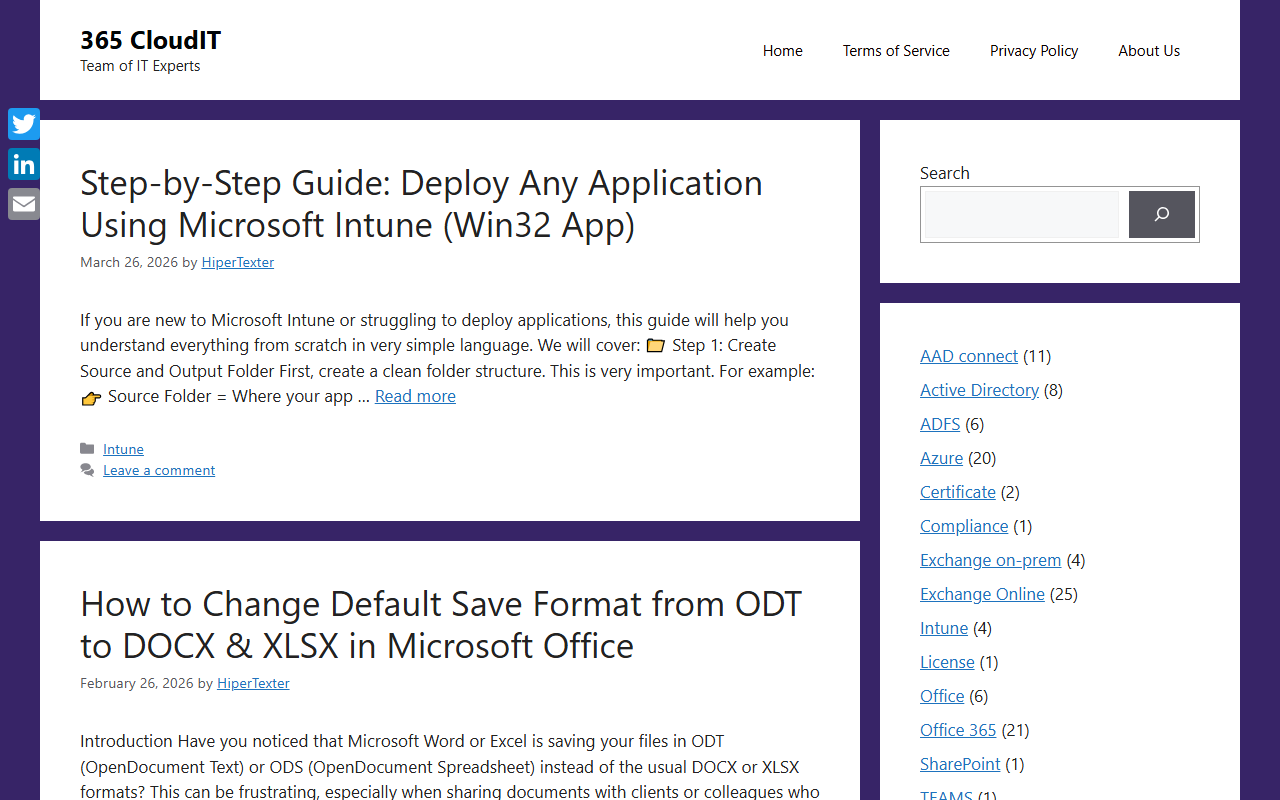This screenshot has height=800, width=1280.
Task: Share the page via Email icon
Action: (24, 204)
